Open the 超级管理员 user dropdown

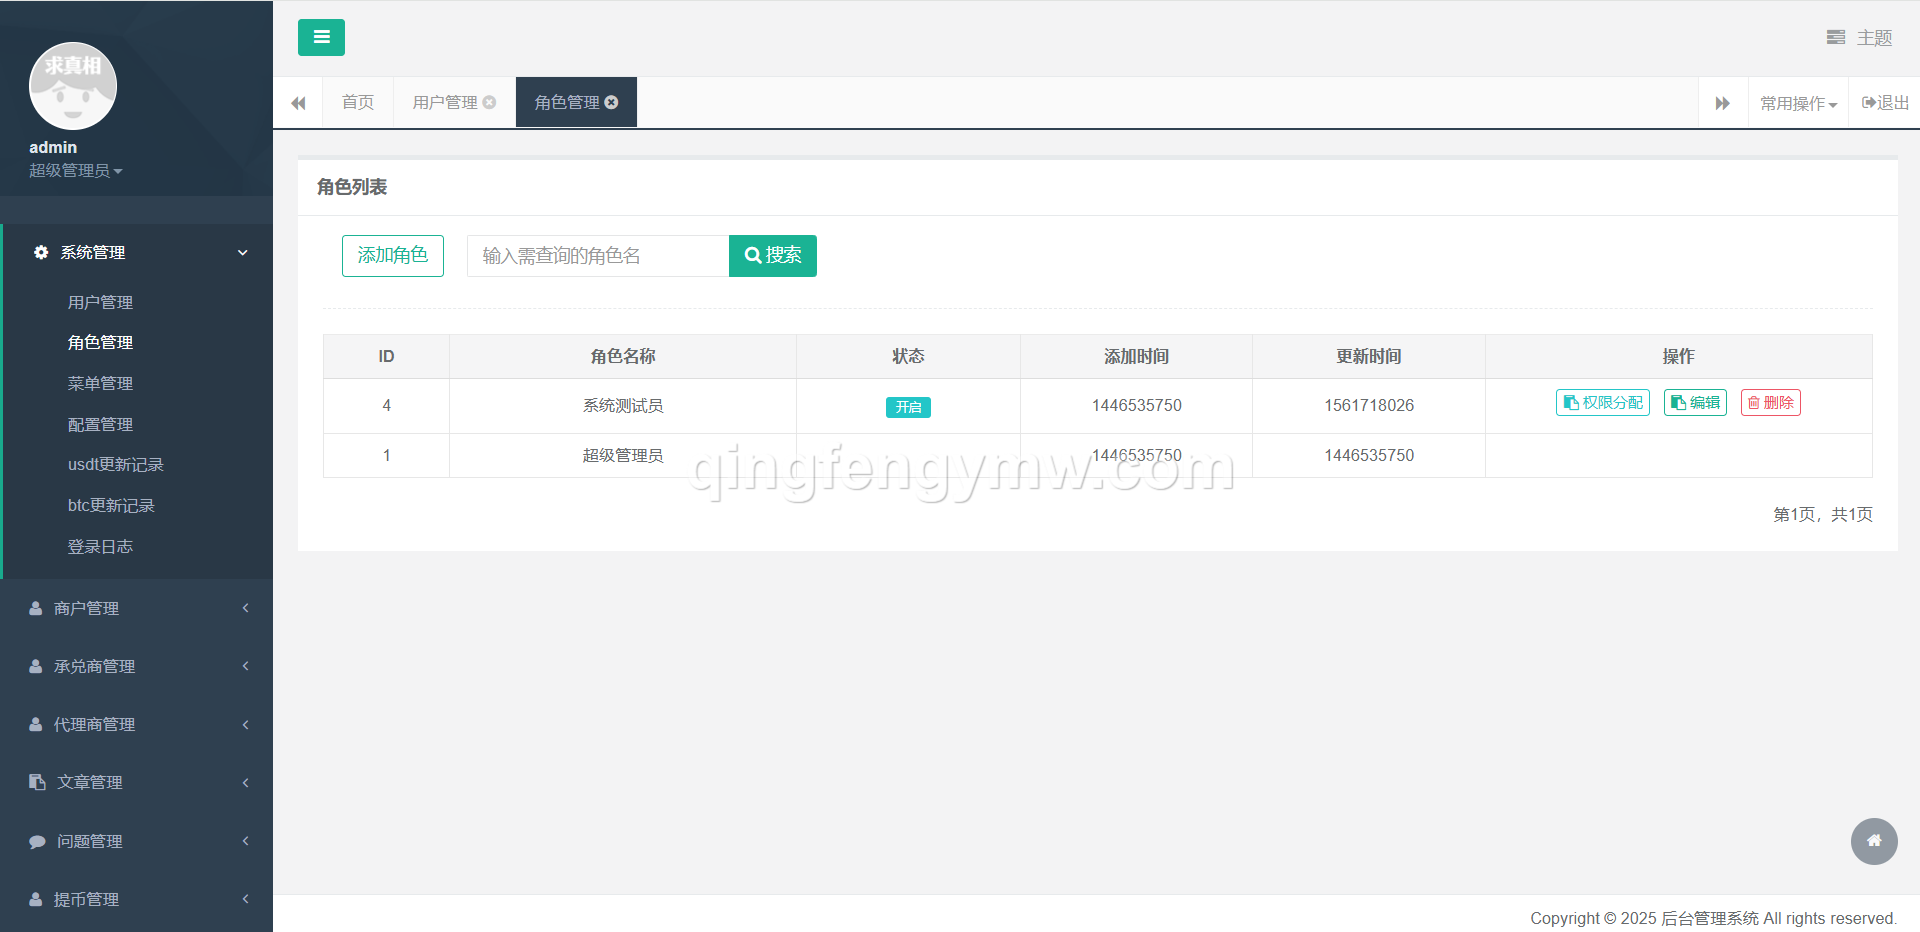[76, 171]
